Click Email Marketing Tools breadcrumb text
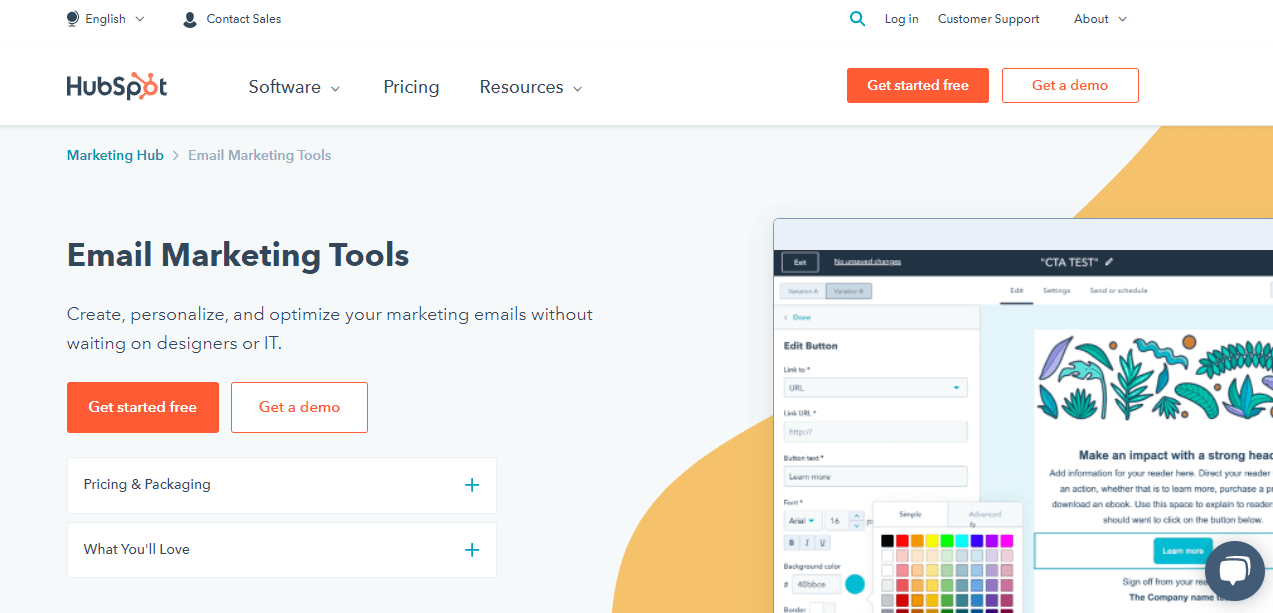 click(x=260, y=155)
